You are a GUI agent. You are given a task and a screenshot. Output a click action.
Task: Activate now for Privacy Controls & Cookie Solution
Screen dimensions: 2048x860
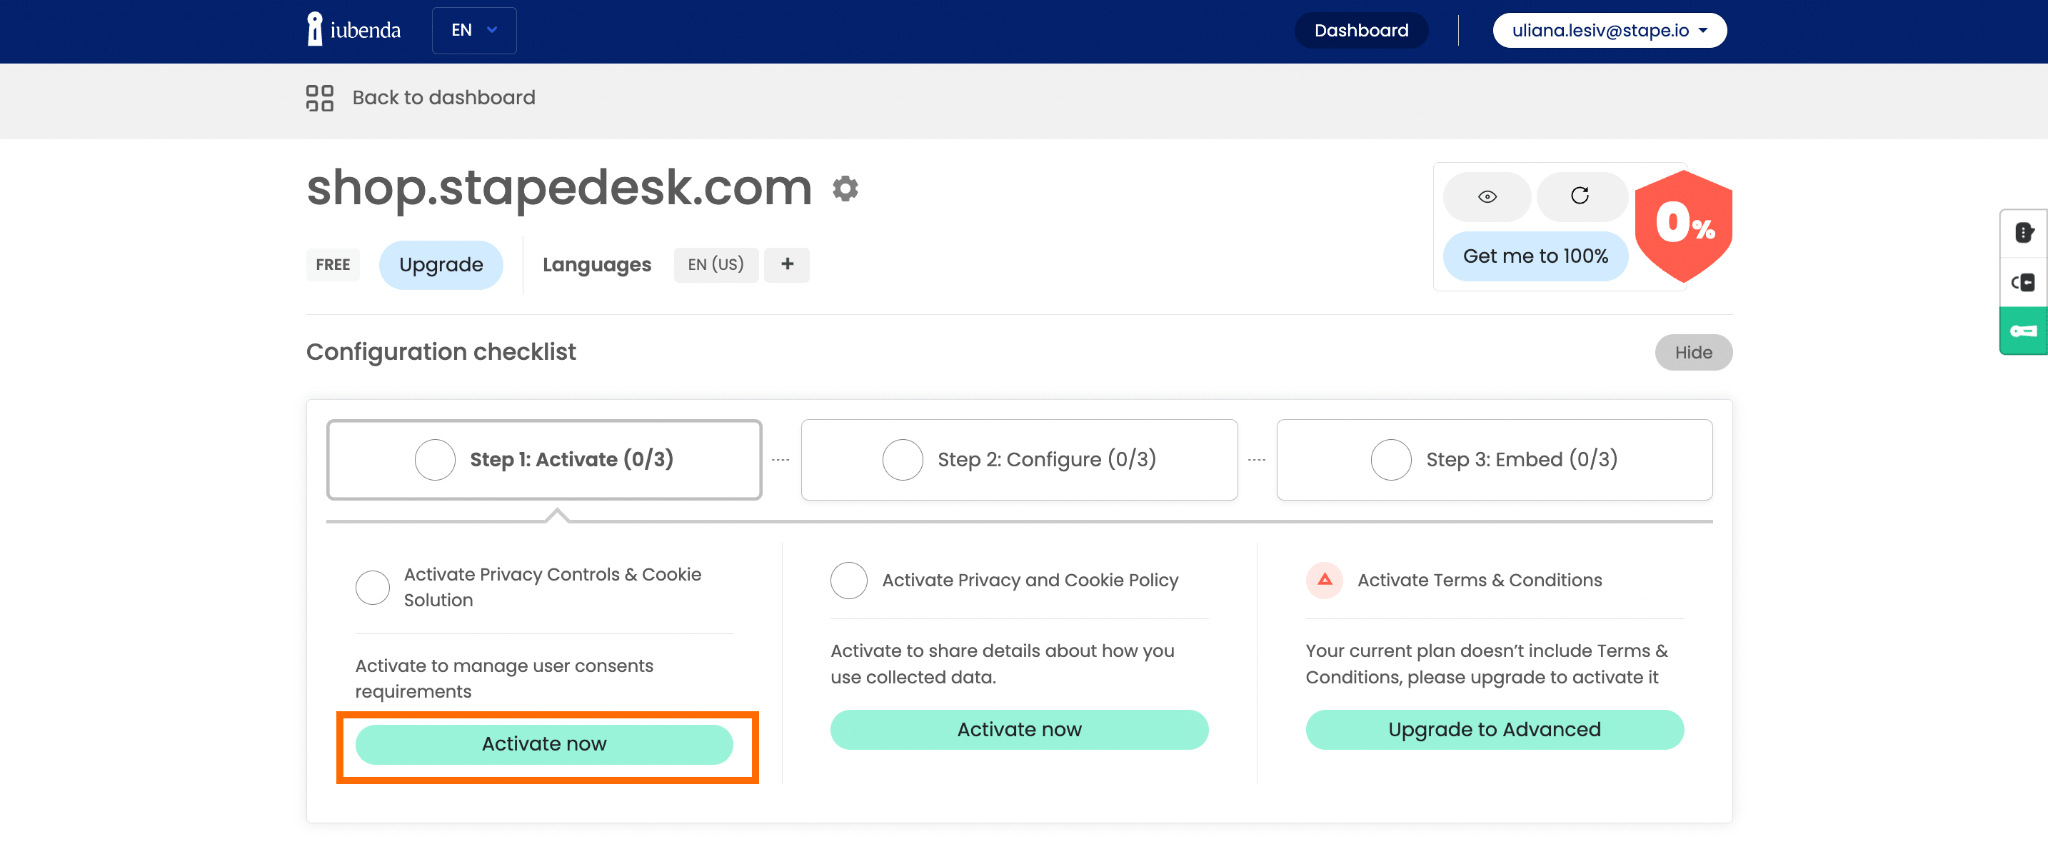tap(544, 744)
